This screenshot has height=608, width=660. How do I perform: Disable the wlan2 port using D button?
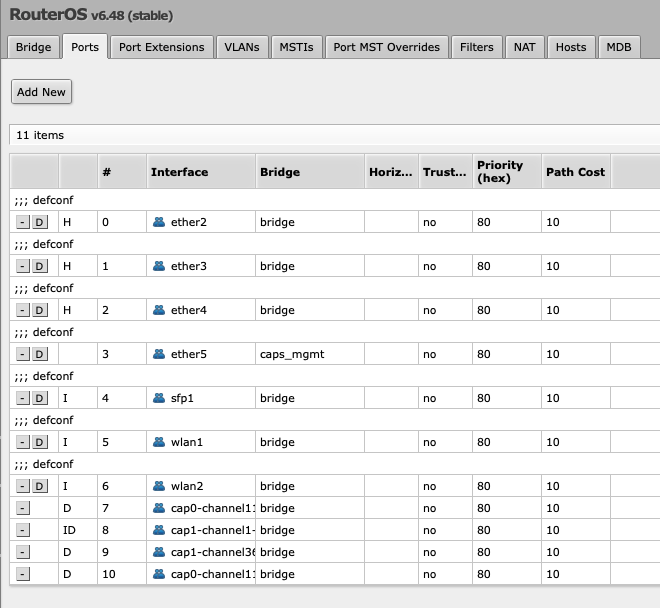[x=39, y=486]
